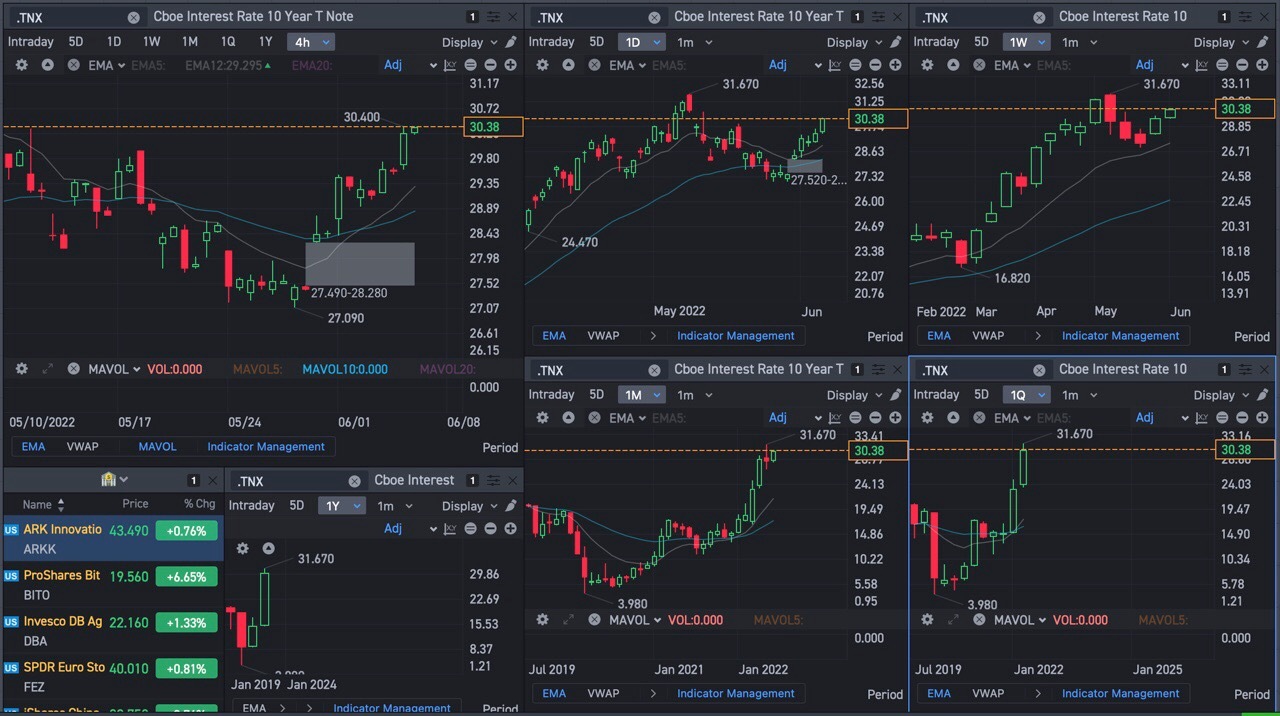Screen dimensions: 1280x716
Task: Open Indicator Management in the 1D panel
Action: tap(736, 336)
